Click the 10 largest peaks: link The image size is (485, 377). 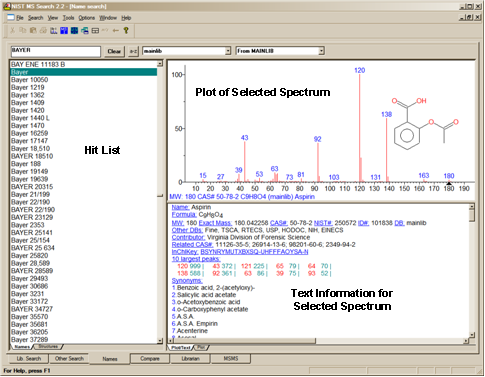point(196,259)
